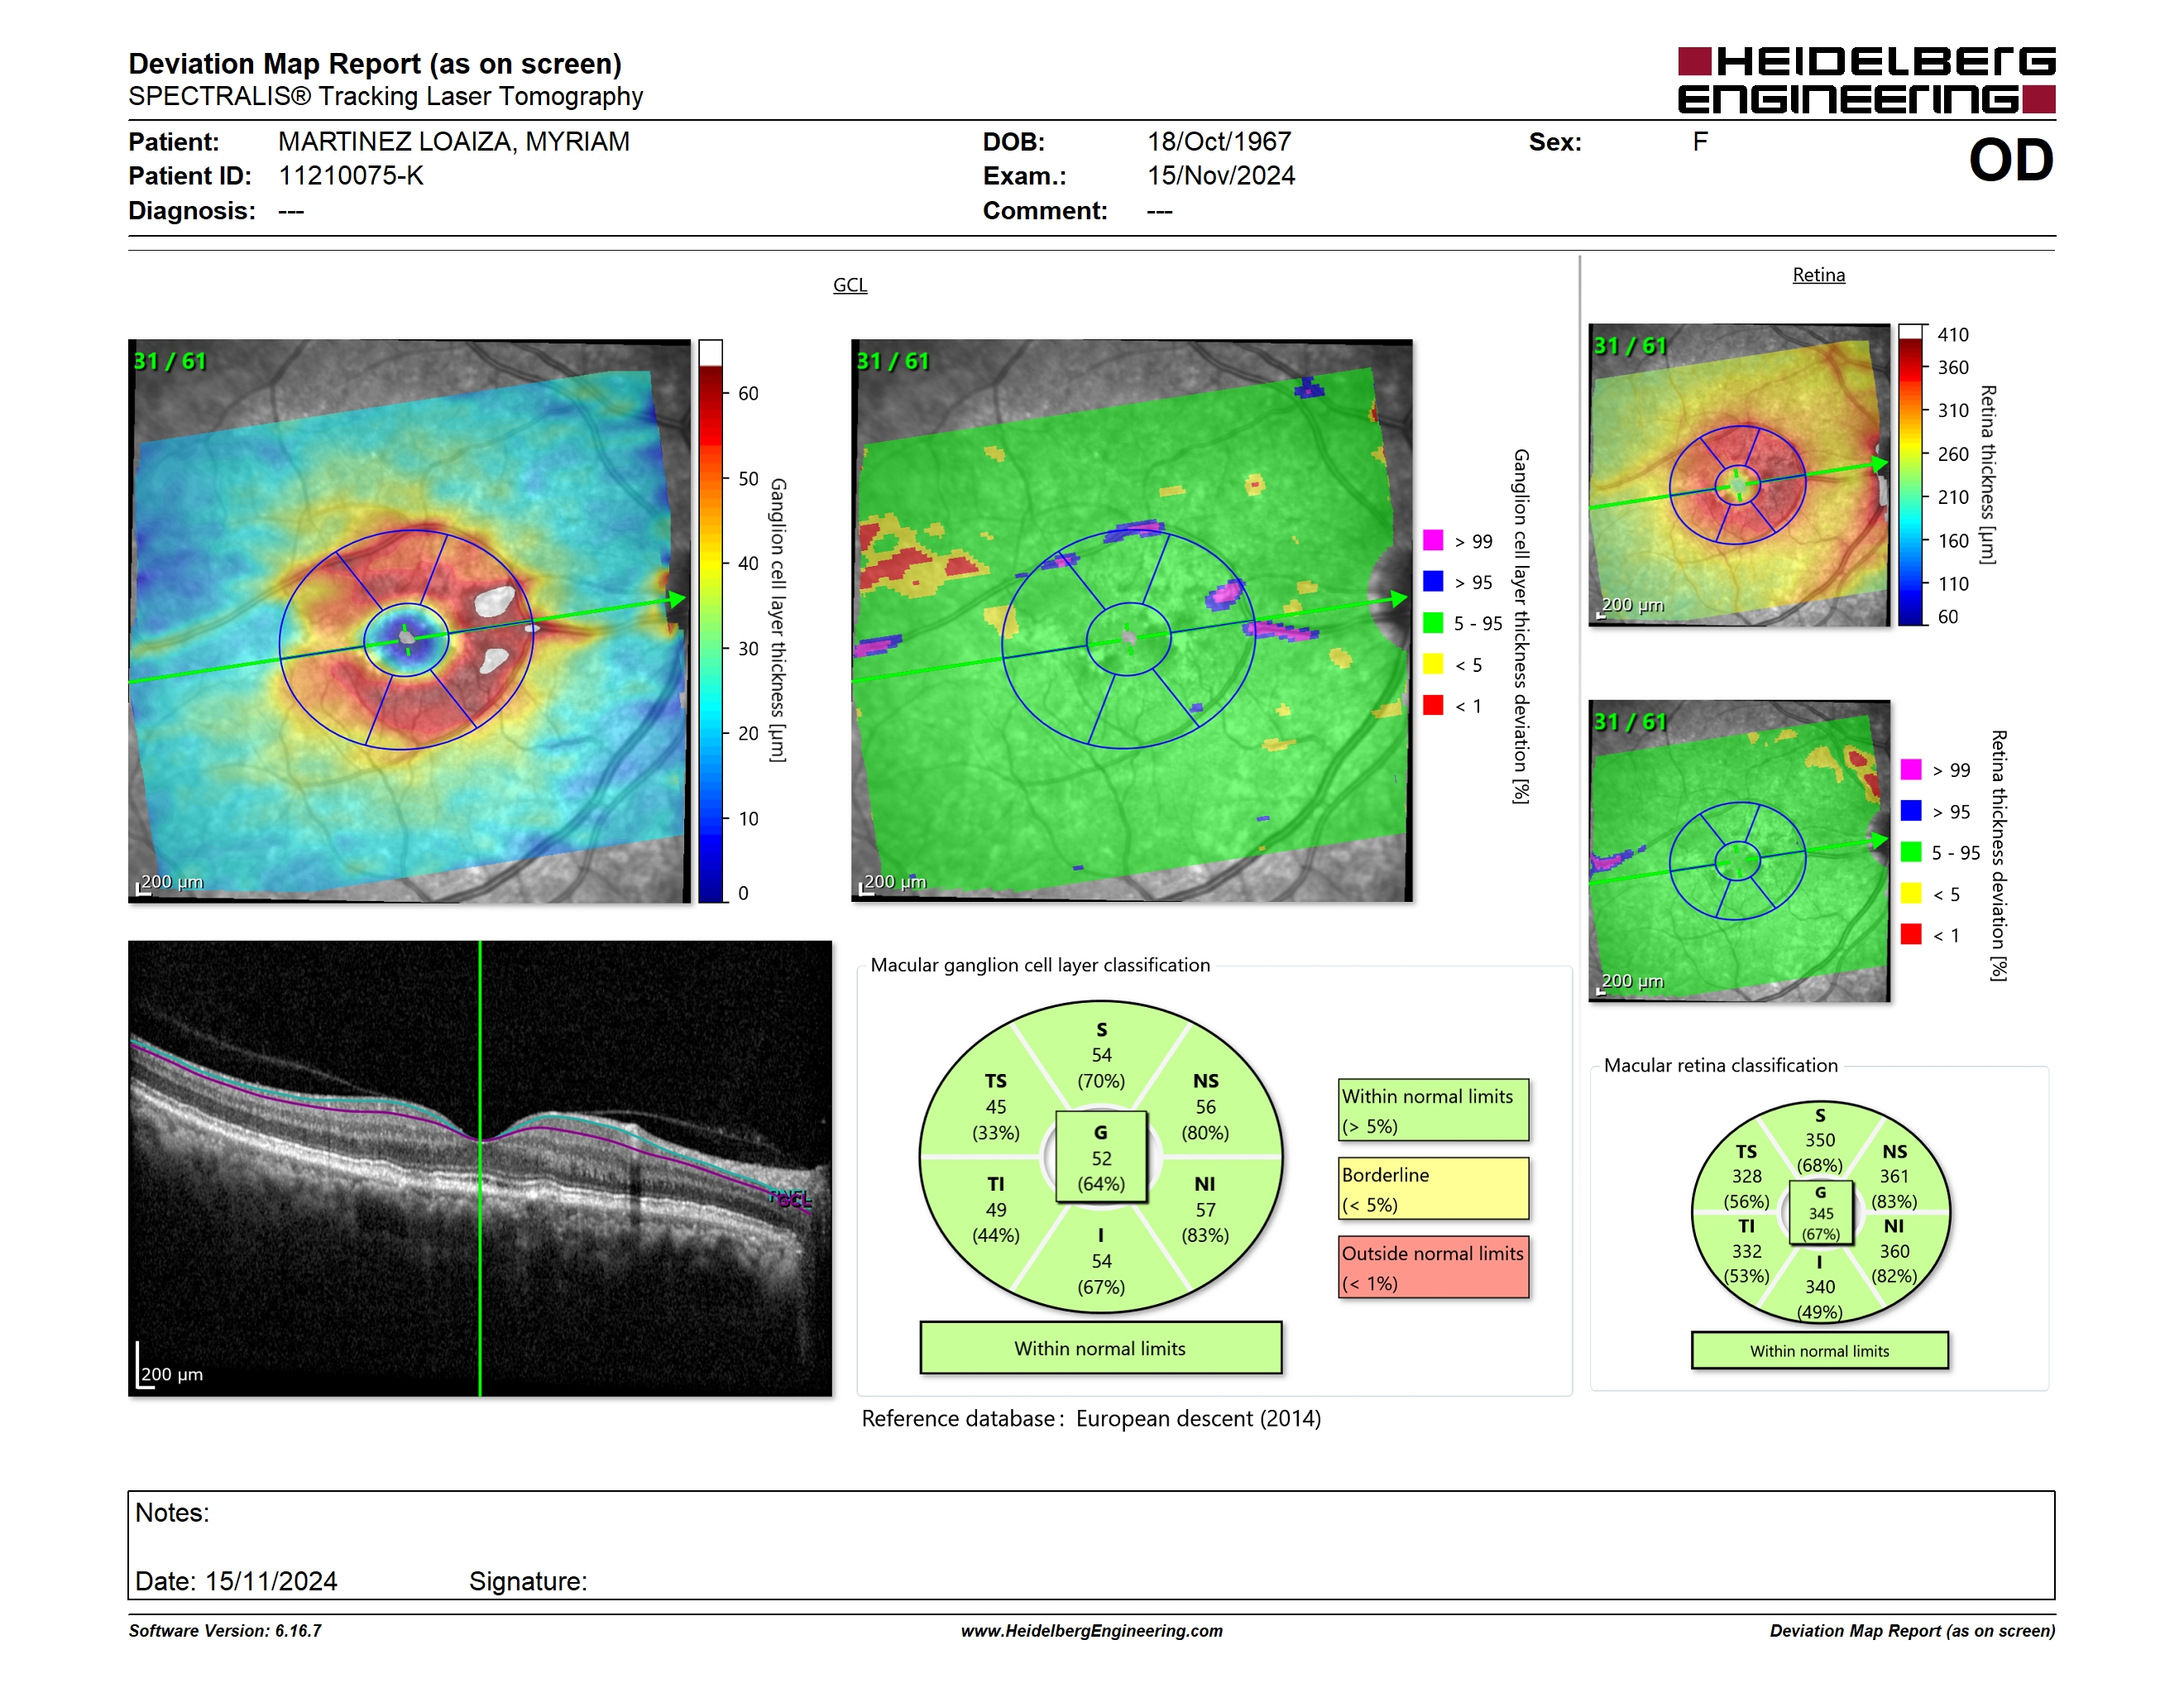Click the Signature field label
Screen dimensions: 2184x1688
pyautogui.click(x=528, y=1582)
